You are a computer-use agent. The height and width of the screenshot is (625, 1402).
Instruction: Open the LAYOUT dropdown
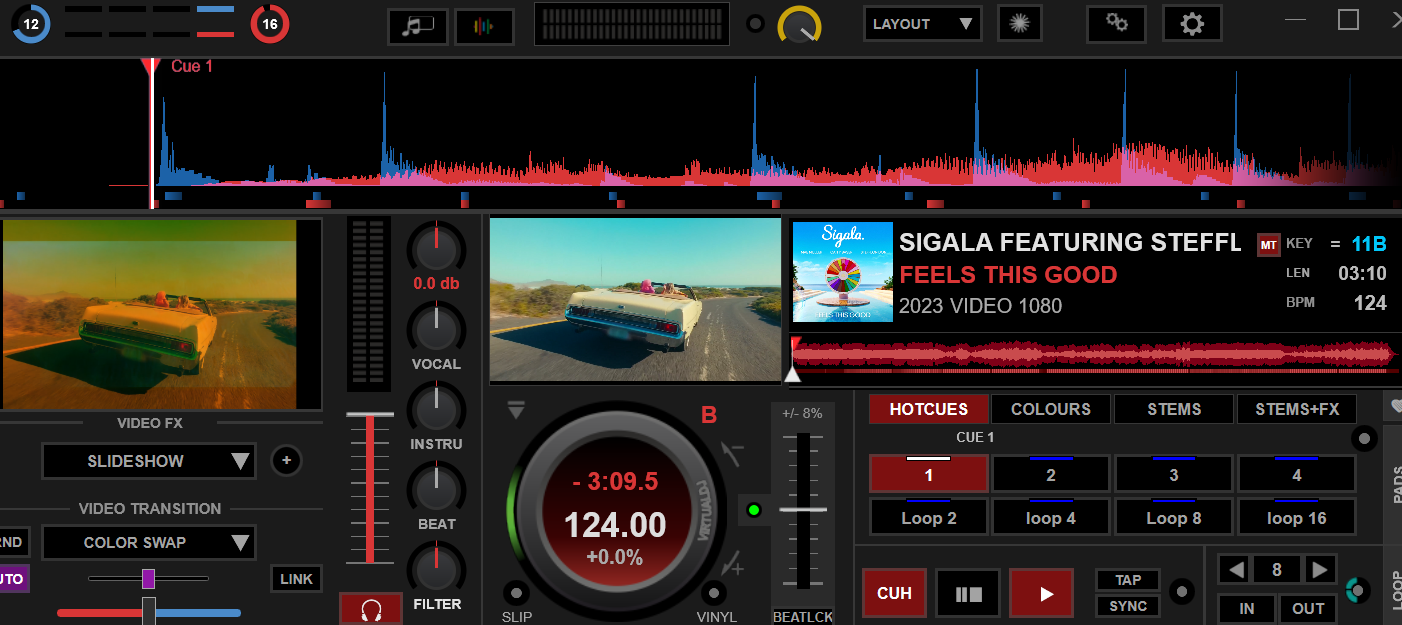pyautogui.click(x=922, y=24)
